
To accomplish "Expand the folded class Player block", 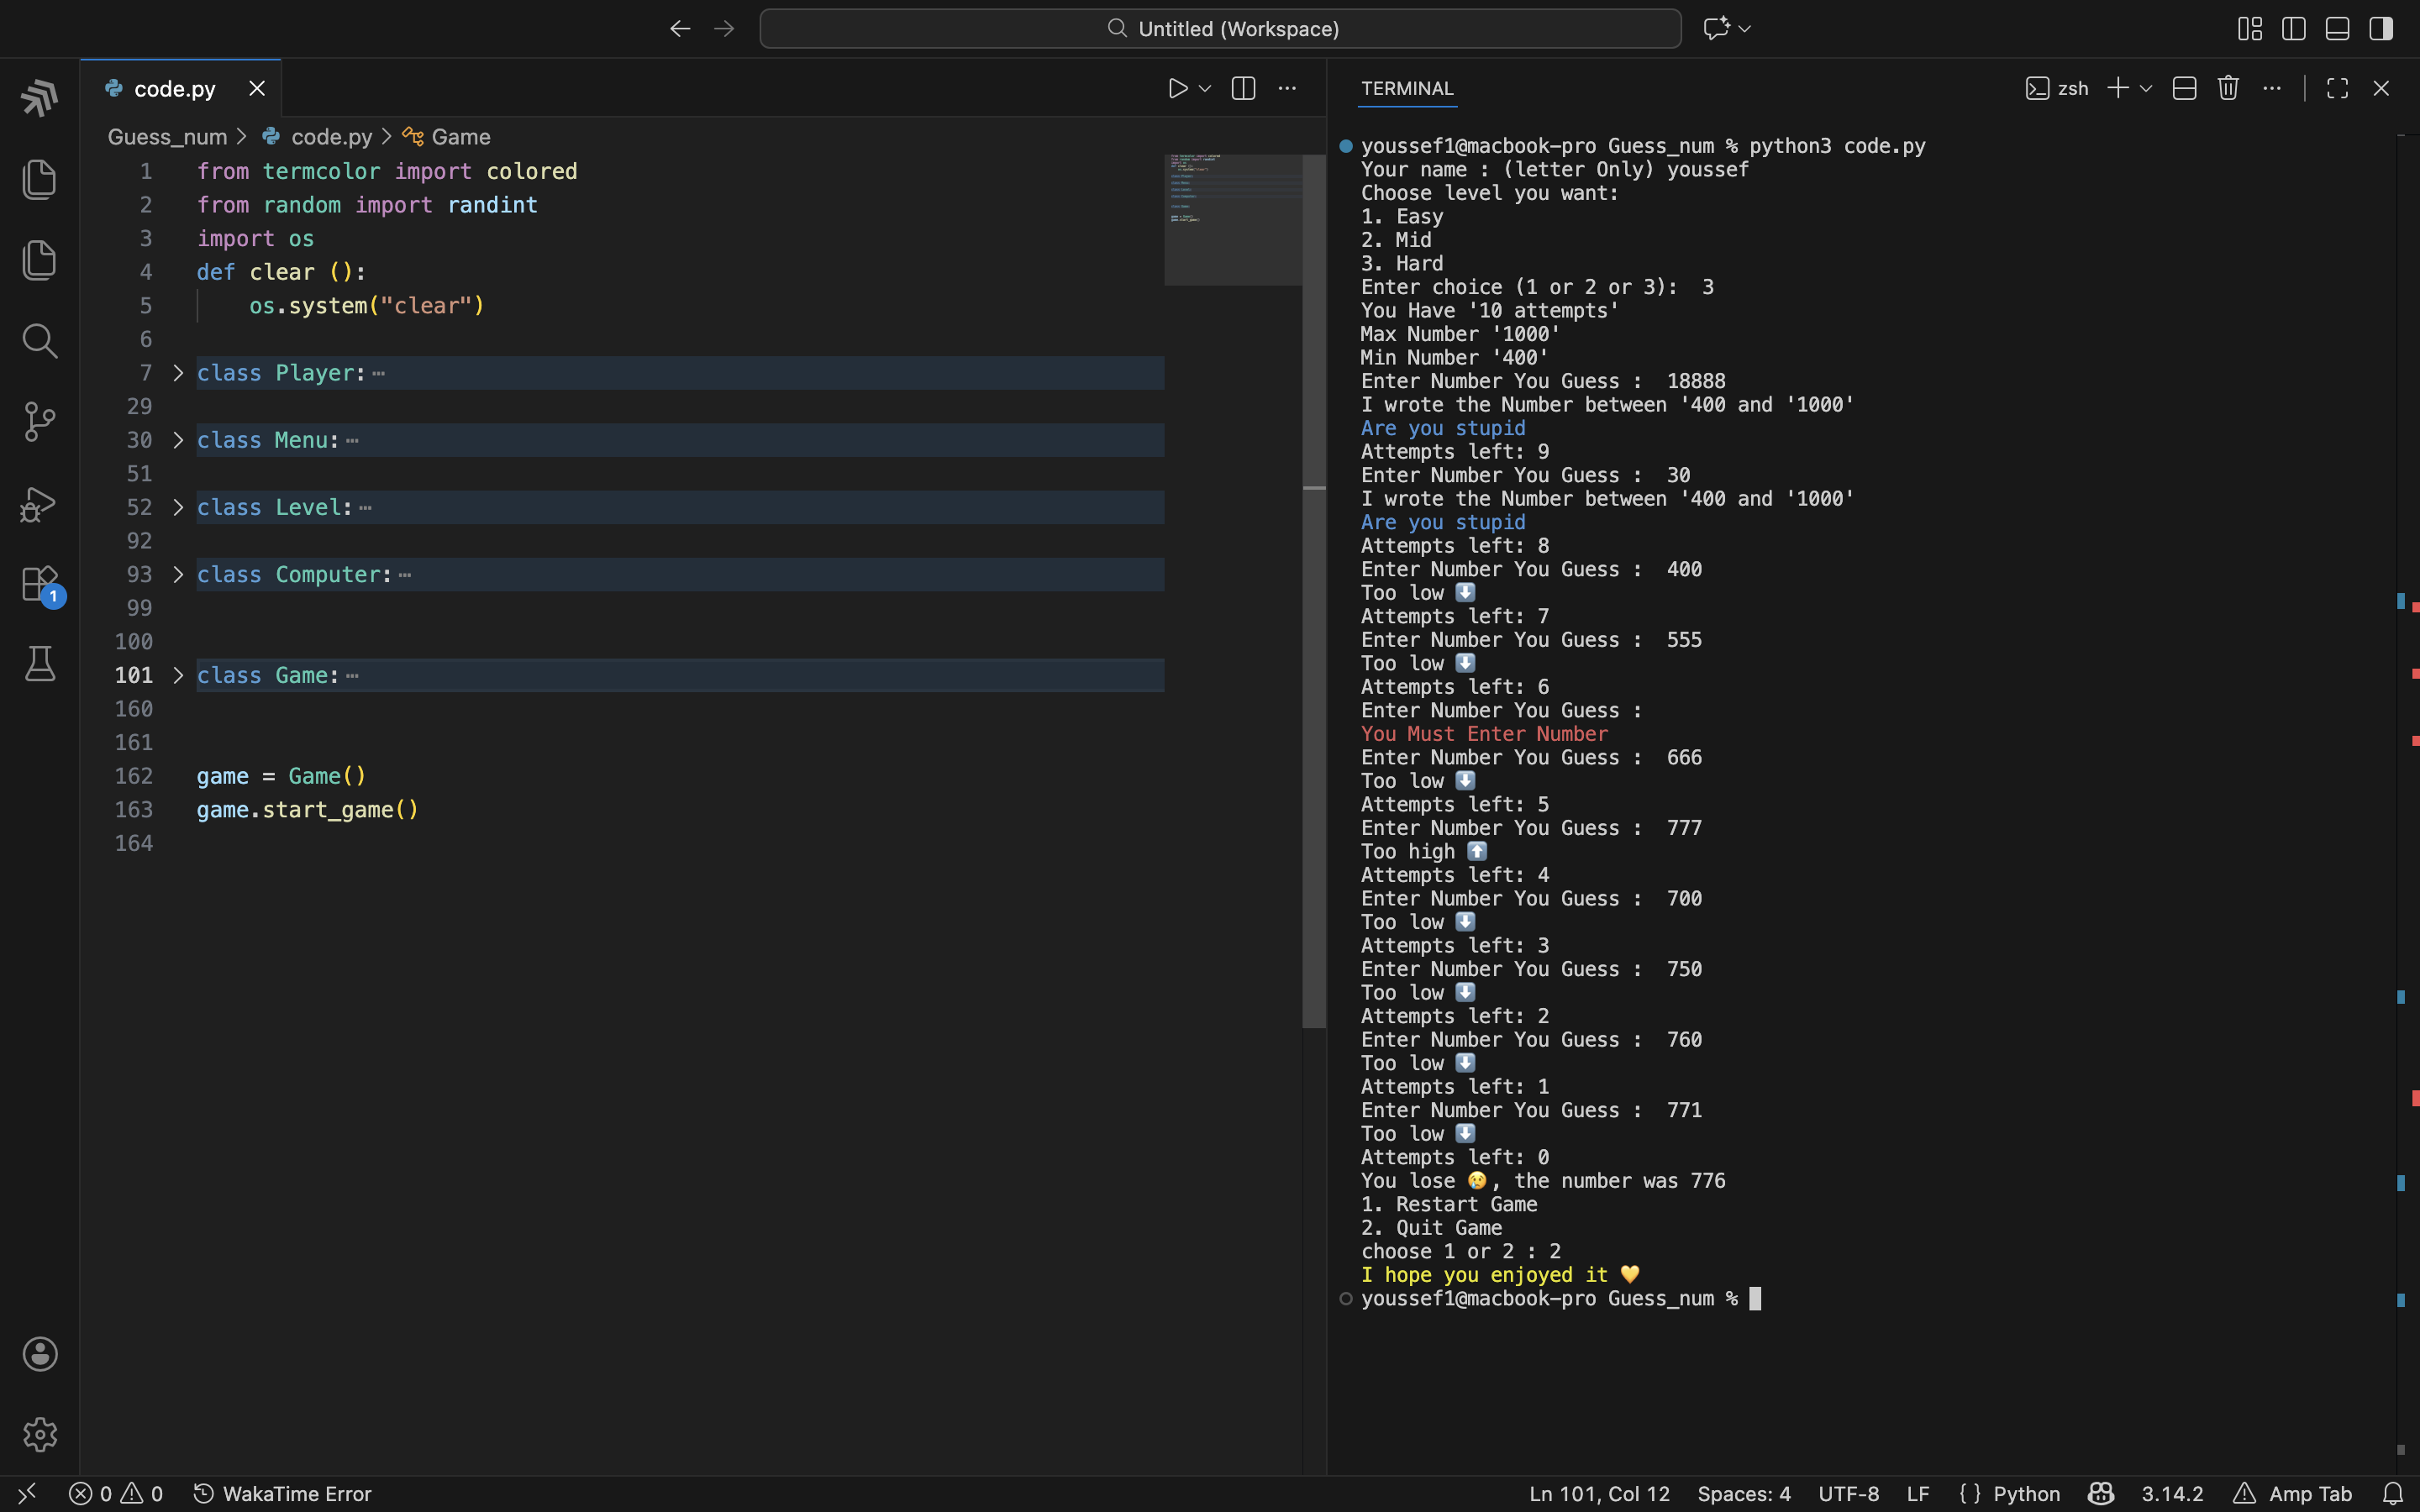I will coord(178,373).
